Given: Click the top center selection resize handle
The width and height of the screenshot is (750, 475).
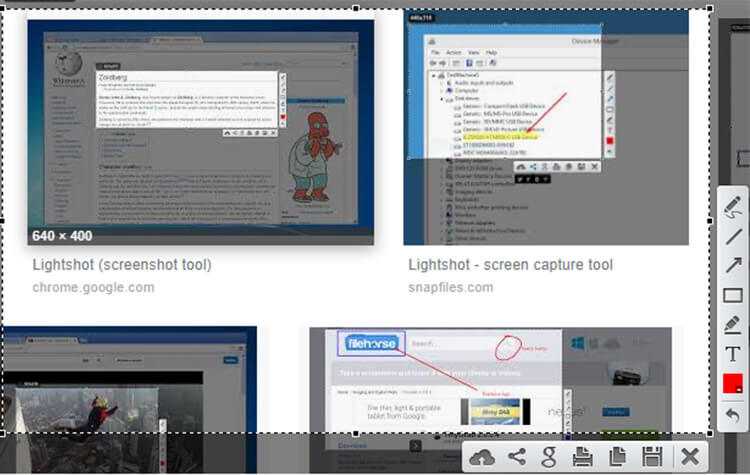Looking at the screenshot, I should 356,8.
